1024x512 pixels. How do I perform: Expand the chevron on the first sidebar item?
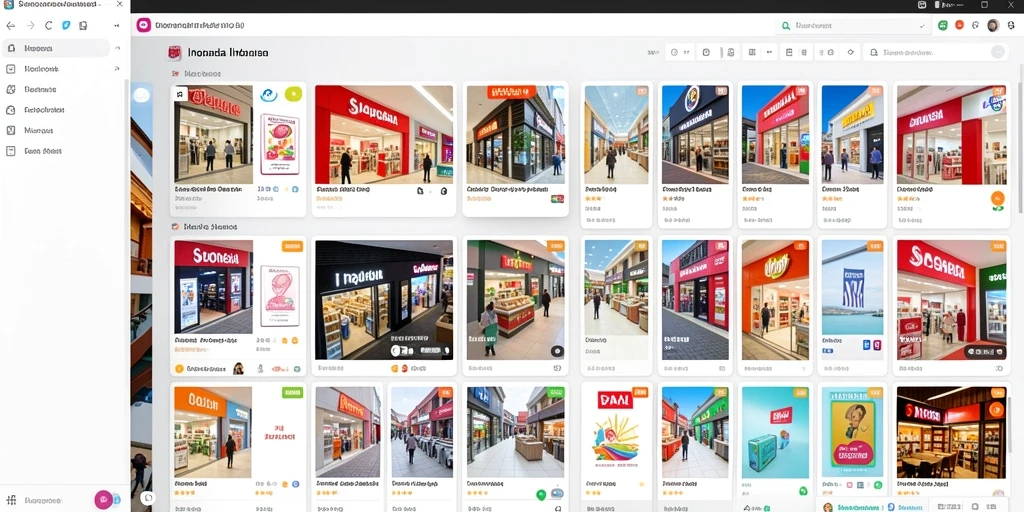pyautogui.click(x=118, y=48)
